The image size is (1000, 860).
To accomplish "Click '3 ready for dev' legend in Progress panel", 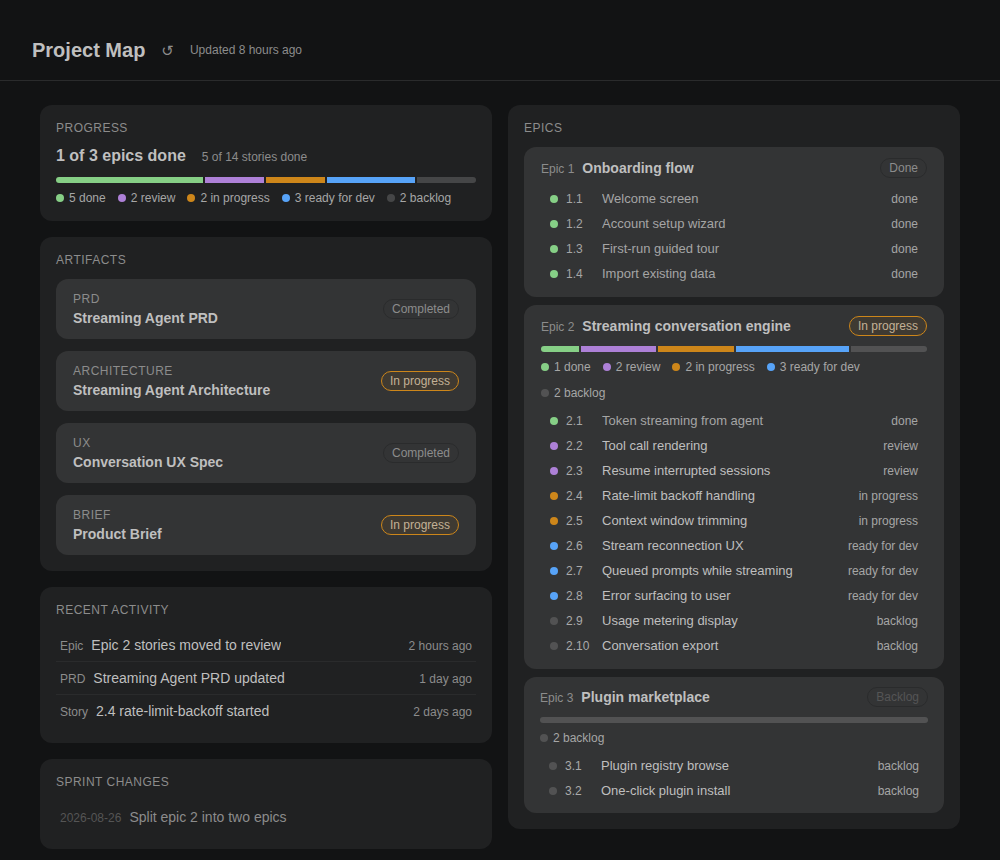I will coord(328,198).
